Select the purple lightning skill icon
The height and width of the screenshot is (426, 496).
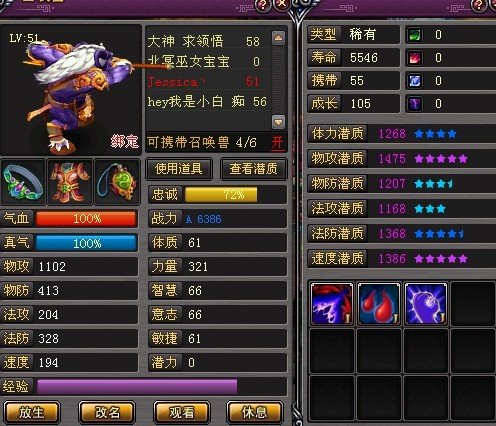click(x=332, y=304)
